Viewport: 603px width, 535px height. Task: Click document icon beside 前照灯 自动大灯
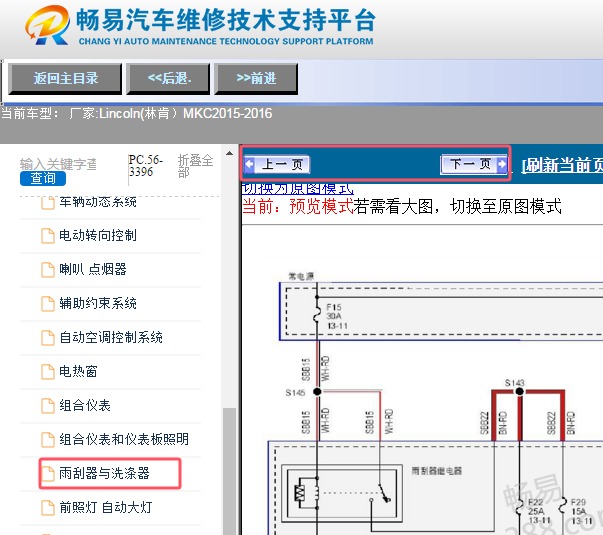(x=48, y=507)
